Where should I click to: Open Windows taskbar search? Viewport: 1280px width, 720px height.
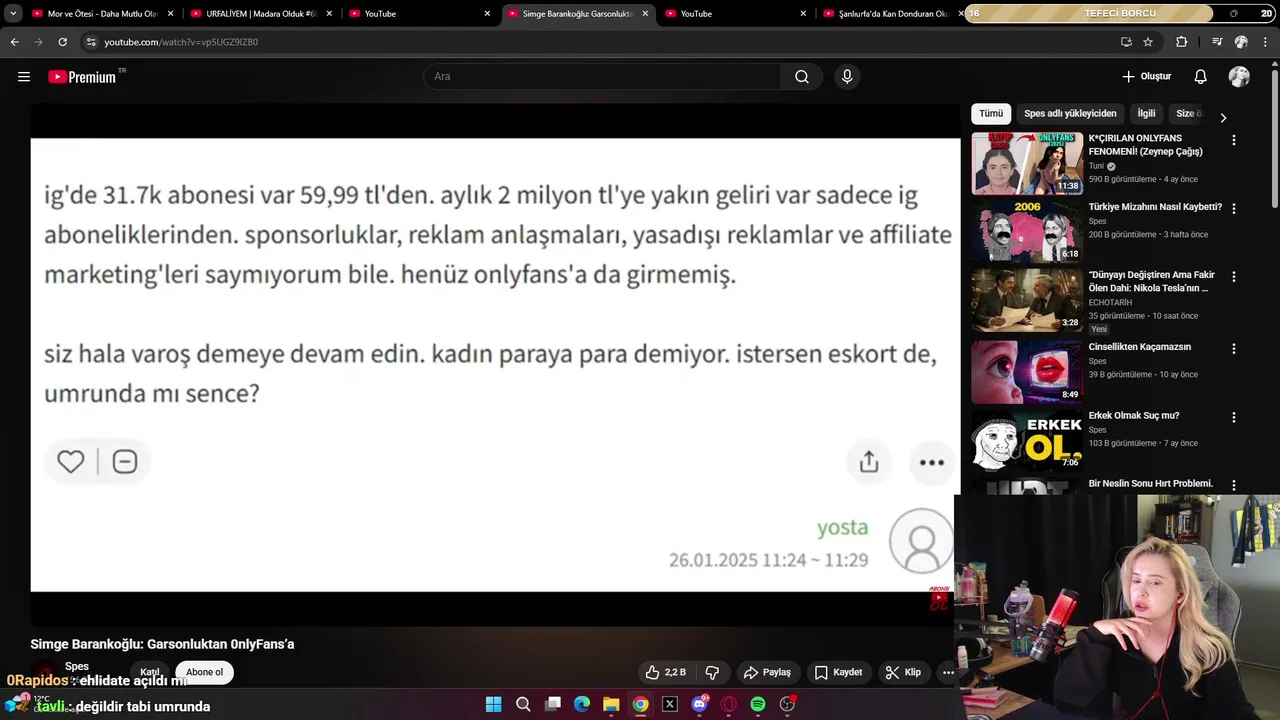pos(523,704)
